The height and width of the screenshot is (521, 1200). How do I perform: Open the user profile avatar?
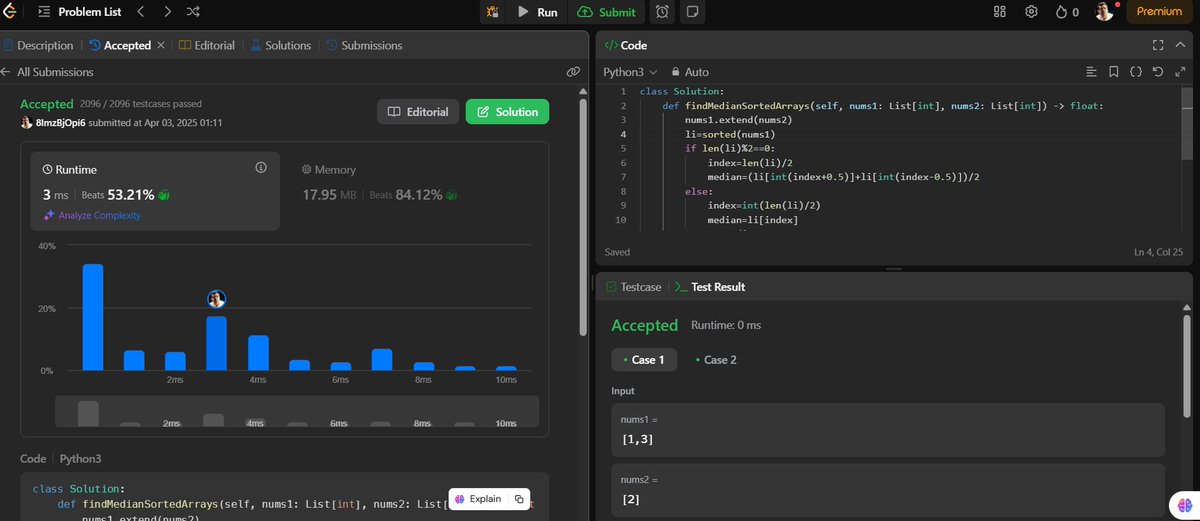(x=1103, y=12)
